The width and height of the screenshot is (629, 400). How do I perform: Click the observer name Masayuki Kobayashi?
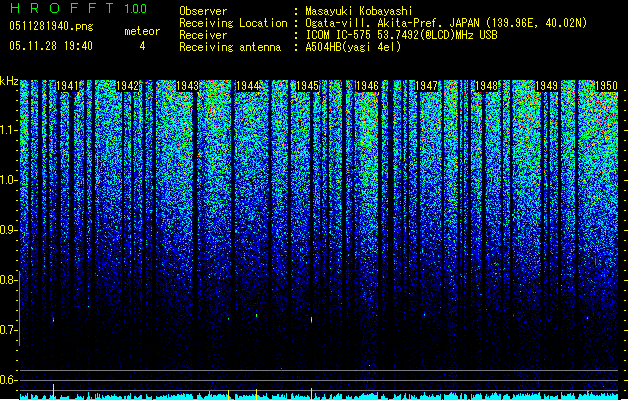(x=359, y=11)
